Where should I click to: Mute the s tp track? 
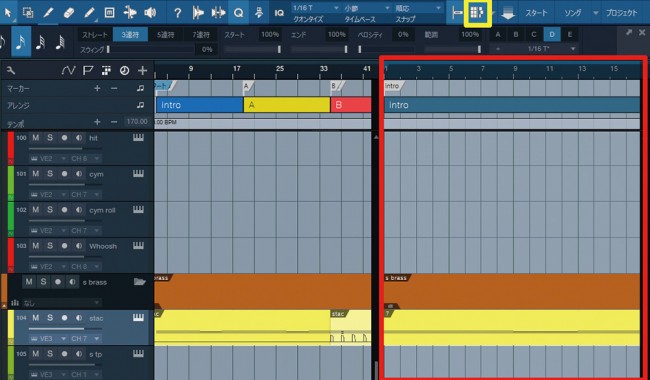pyautogui.click(x=36, y=354)
